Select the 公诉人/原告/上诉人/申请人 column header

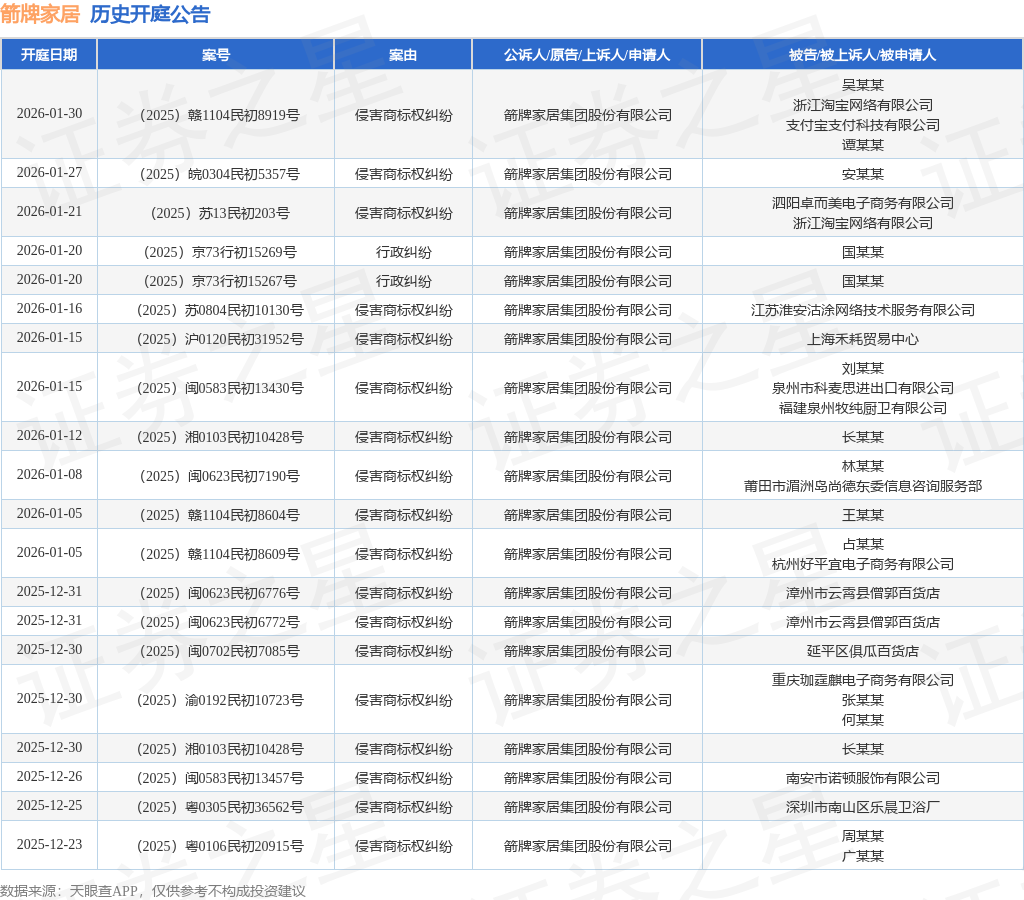(x=587, y=55)
